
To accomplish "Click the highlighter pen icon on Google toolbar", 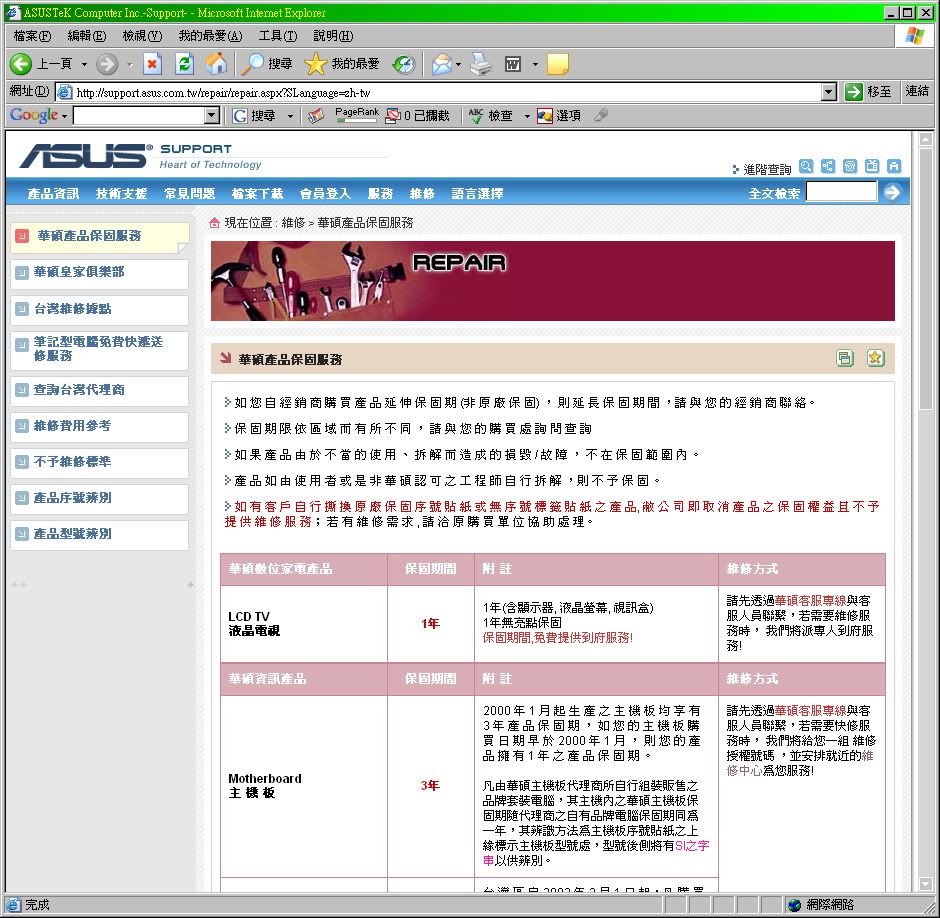I will (x=601, y=115).
